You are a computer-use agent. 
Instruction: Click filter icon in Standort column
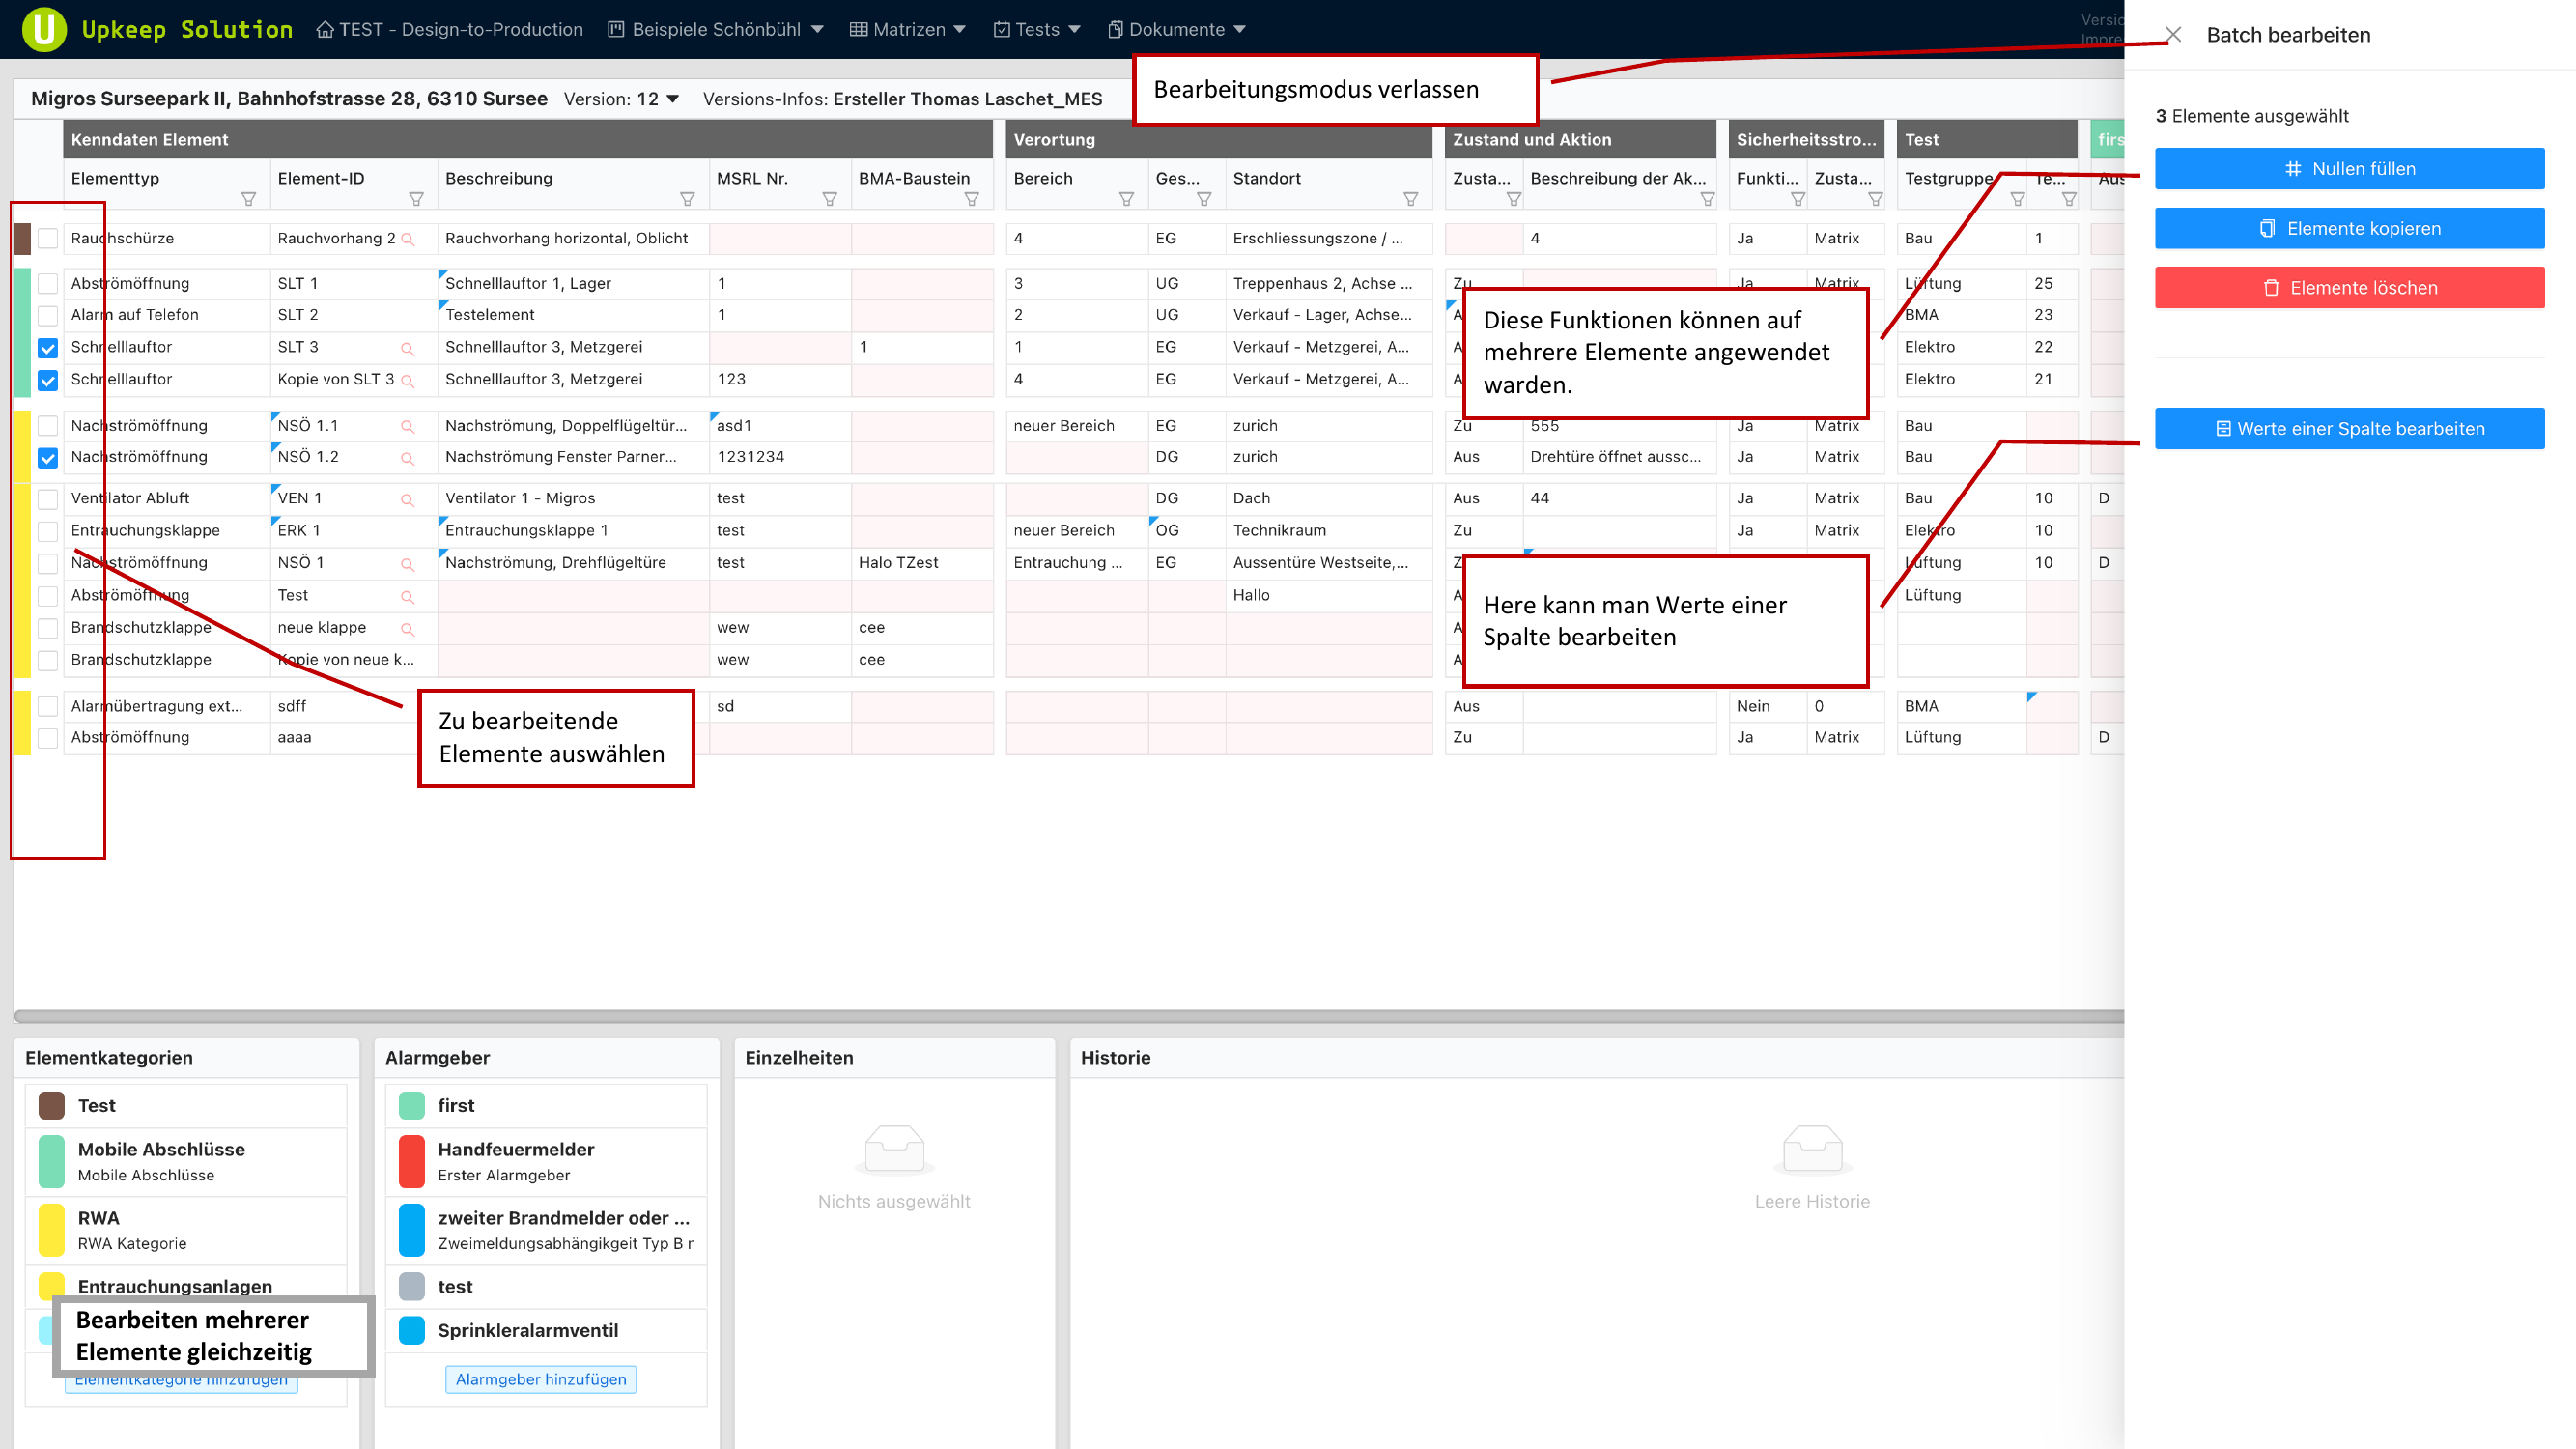[1410, 199]
